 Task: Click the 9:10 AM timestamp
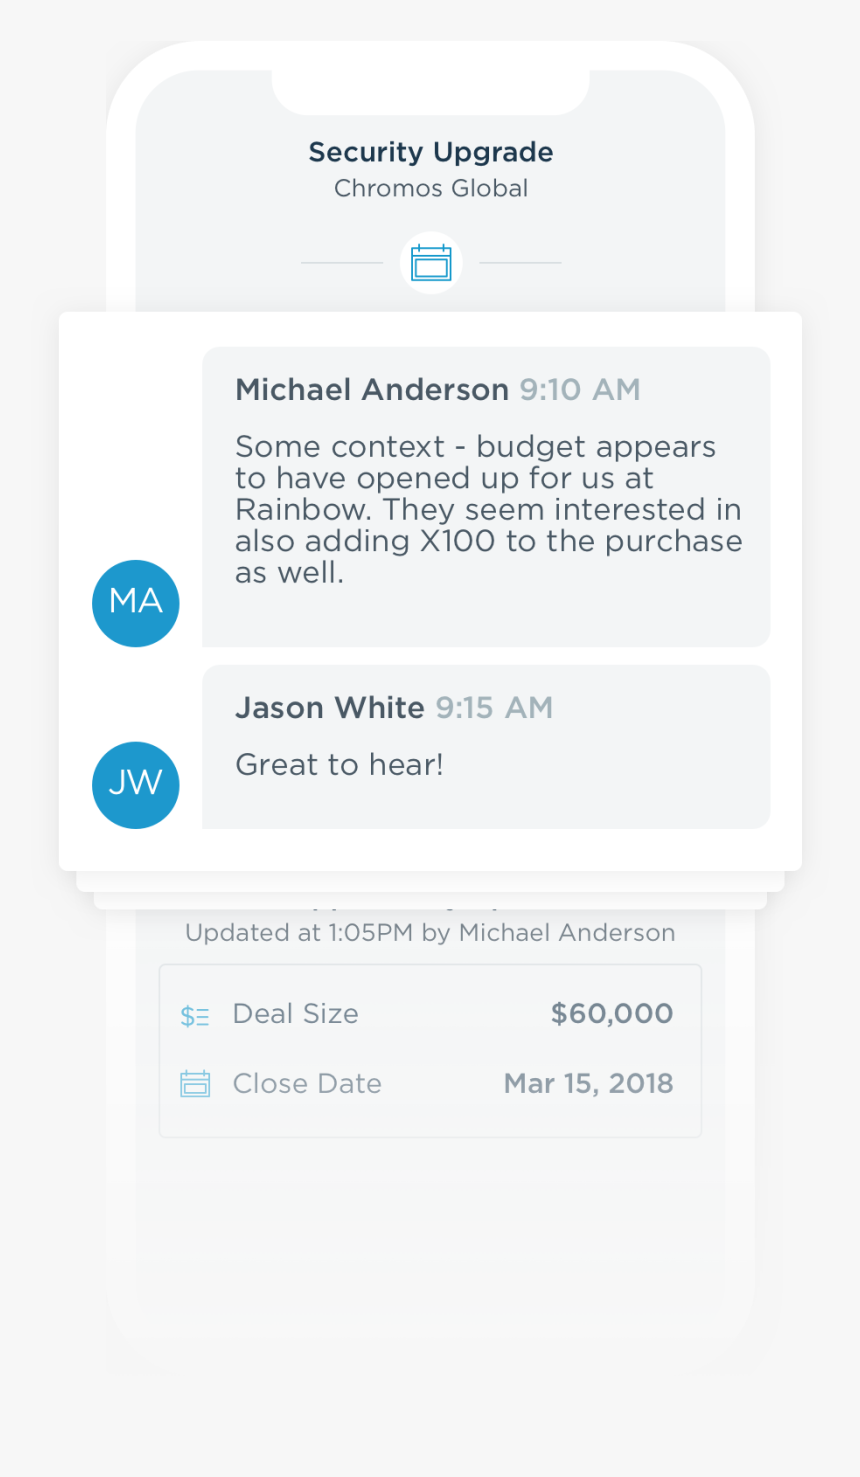click(x=580, y=389)
